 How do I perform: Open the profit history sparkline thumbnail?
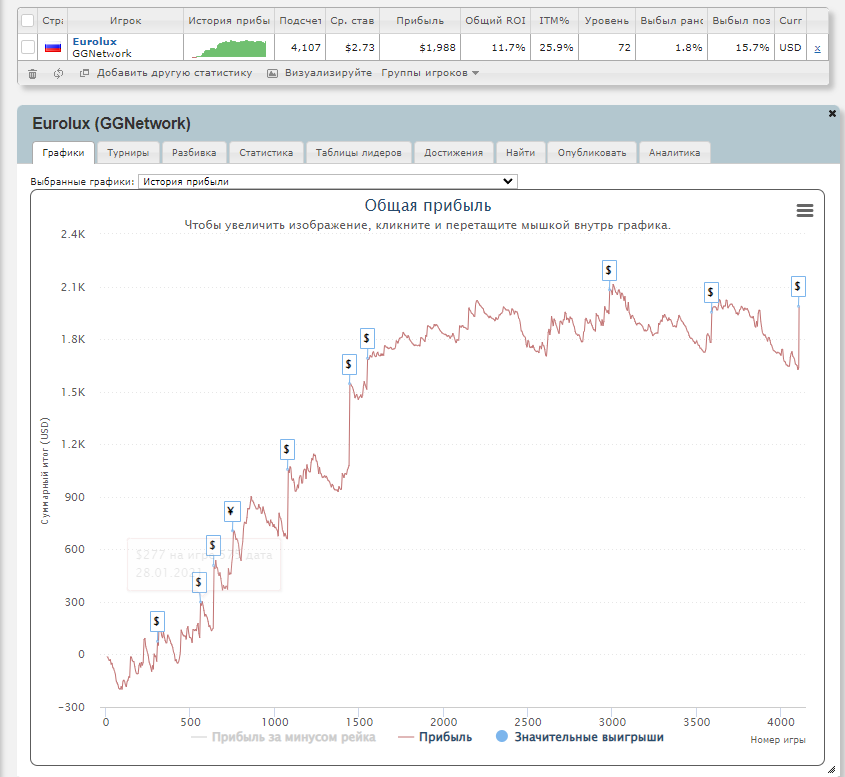click(229, 48)
